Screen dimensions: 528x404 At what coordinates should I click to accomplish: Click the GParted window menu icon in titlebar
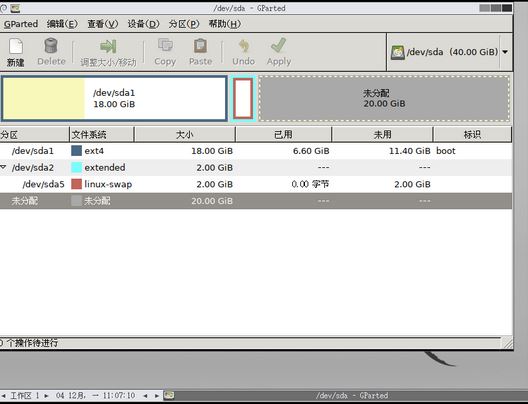click(15, 8)
